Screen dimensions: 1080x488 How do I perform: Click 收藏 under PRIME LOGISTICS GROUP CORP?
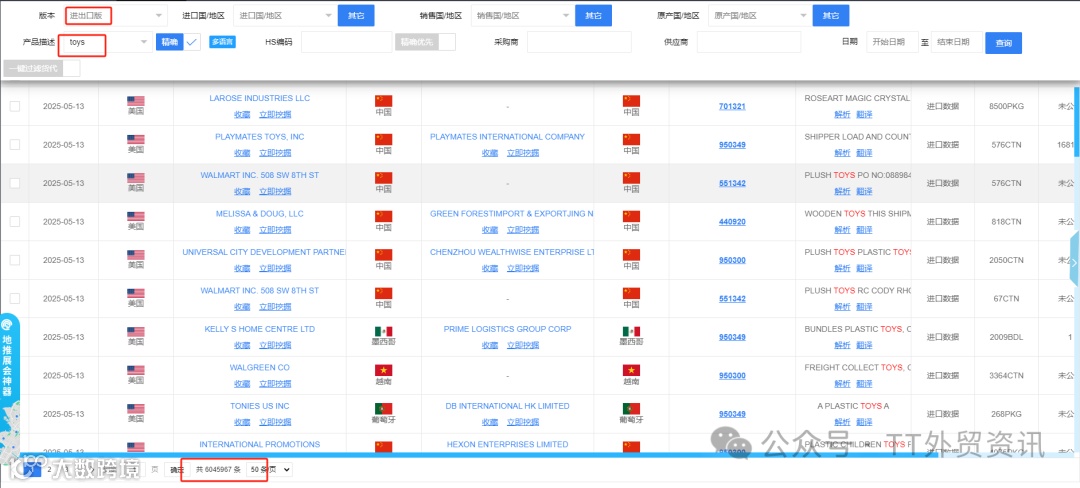(490, 346)
